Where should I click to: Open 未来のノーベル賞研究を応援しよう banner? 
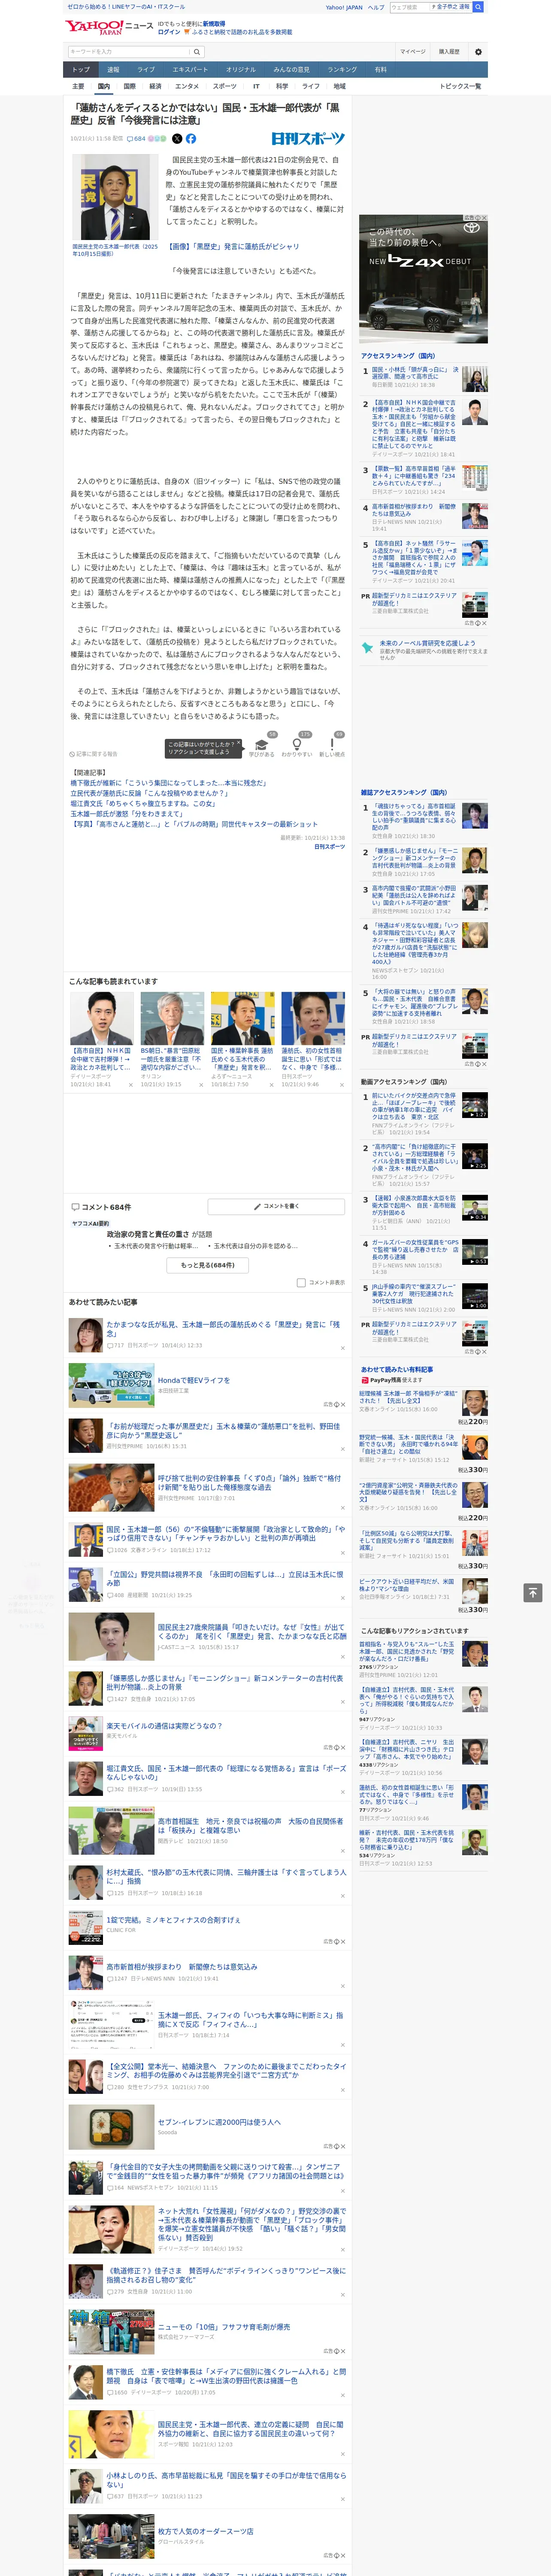pyautogui.click(x=424, y=649)
